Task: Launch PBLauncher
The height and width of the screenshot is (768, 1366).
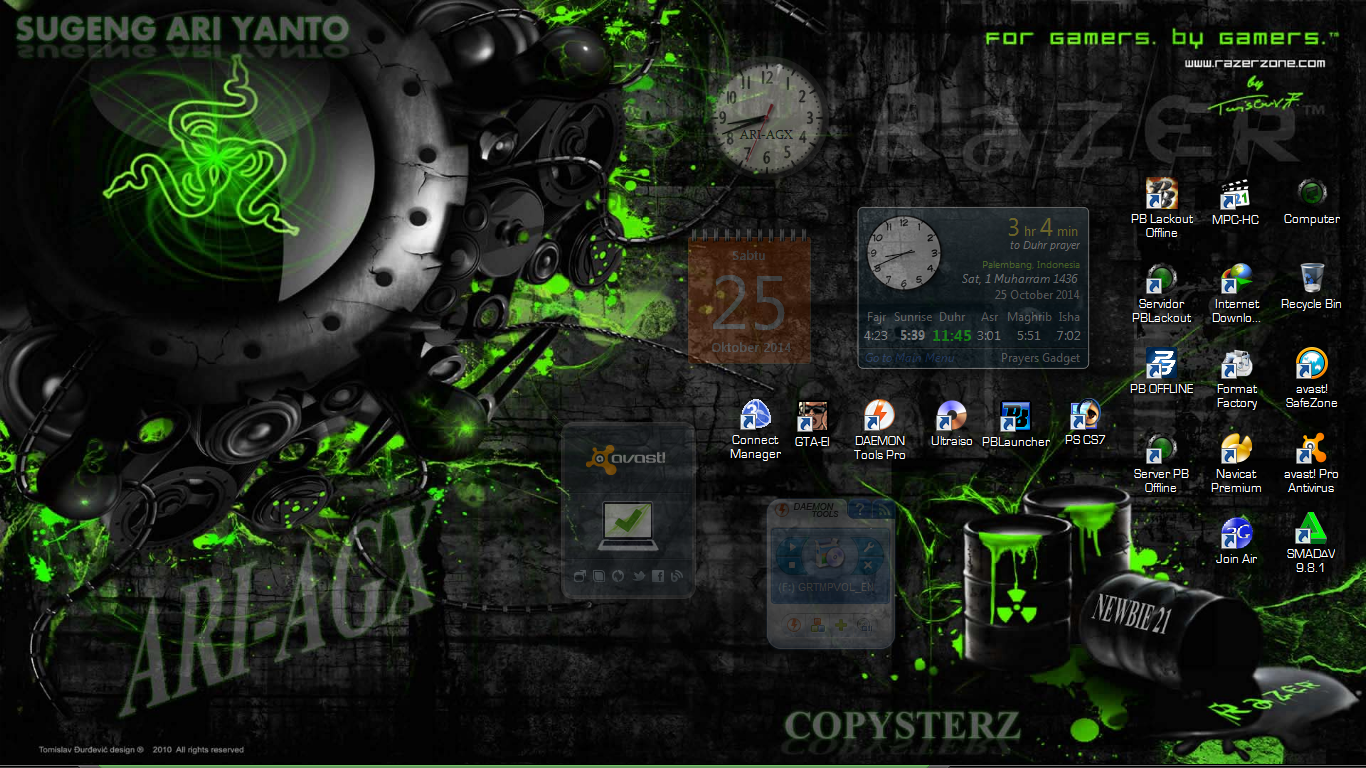Action: [x=1016, y=418]
